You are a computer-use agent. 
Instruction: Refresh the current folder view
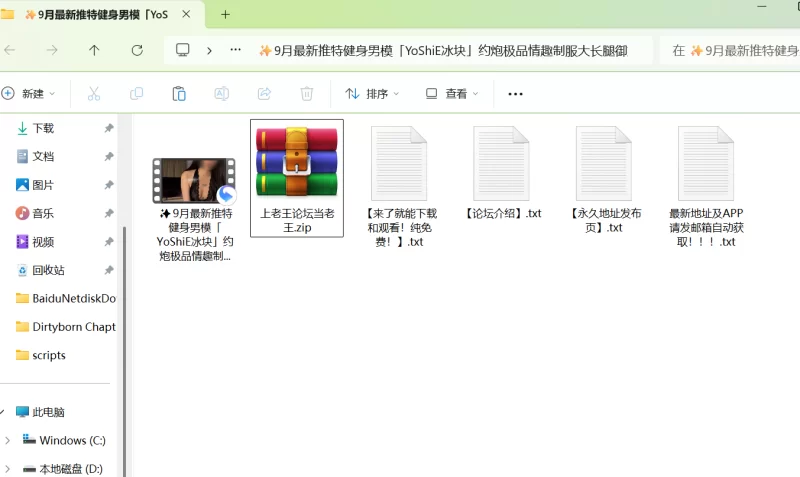pyautogui.click(x=137, y=50)
